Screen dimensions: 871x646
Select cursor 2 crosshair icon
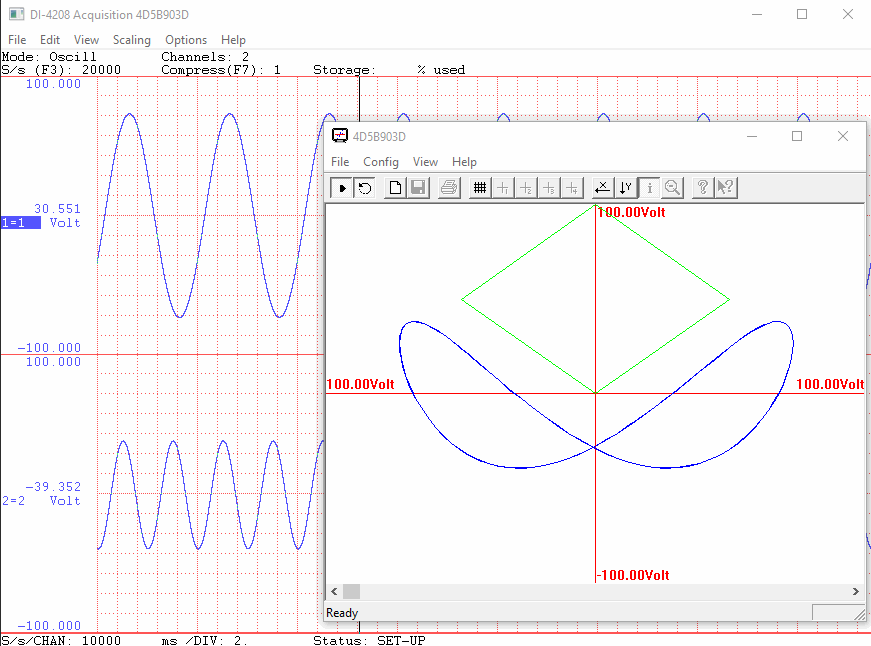(x=525, y=188)
